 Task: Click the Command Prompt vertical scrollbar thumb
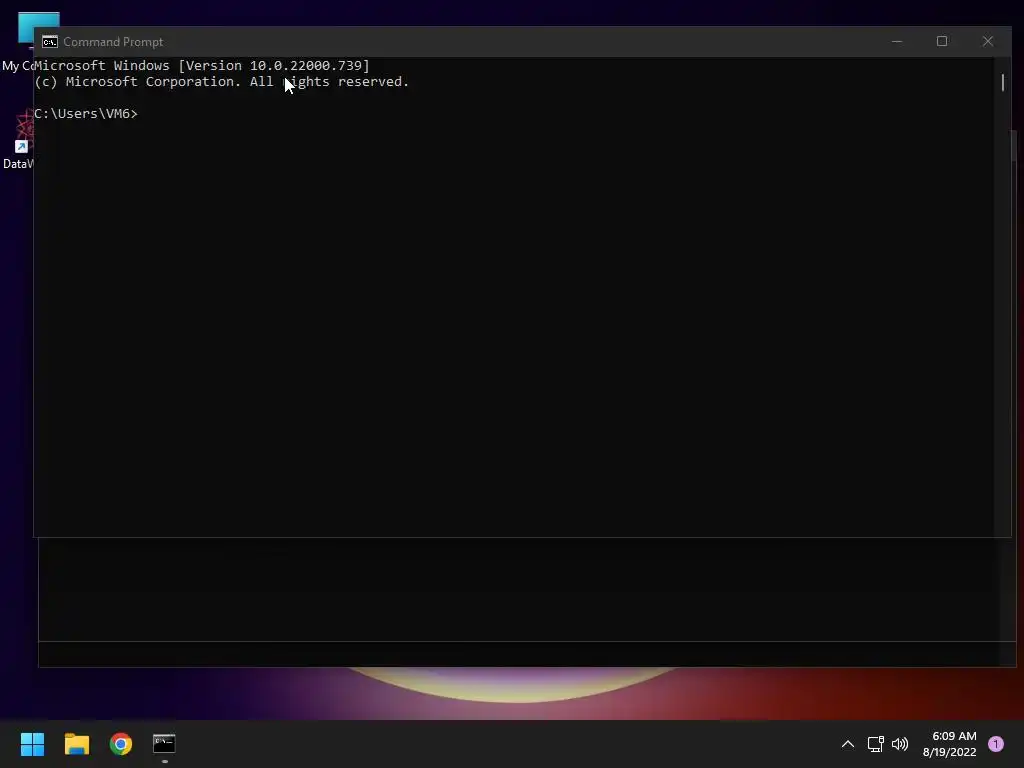tap(1002, 82)
